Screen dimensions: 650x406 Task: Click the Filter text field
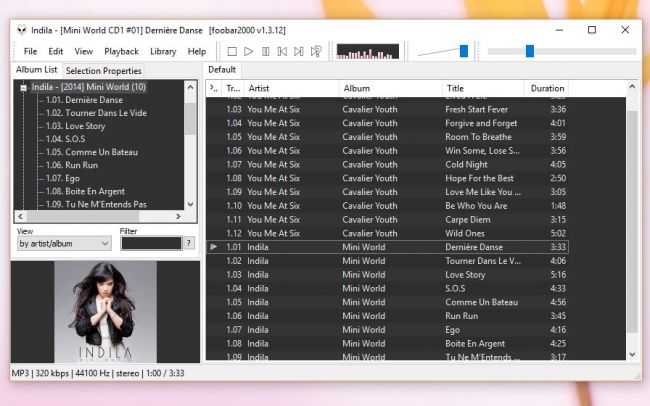[x=150, y=243]
